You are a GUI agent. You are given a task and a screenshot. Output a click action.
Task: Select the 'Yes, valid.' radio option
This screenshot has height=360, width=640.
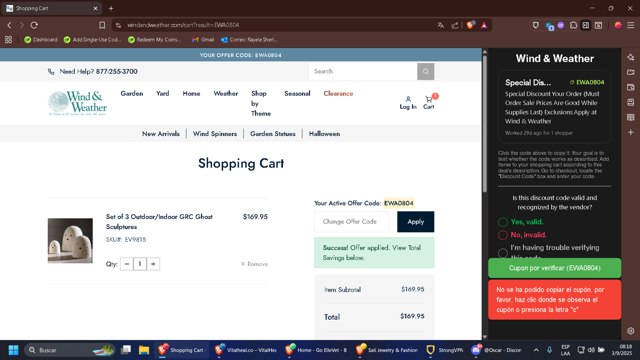click(503, 222)
